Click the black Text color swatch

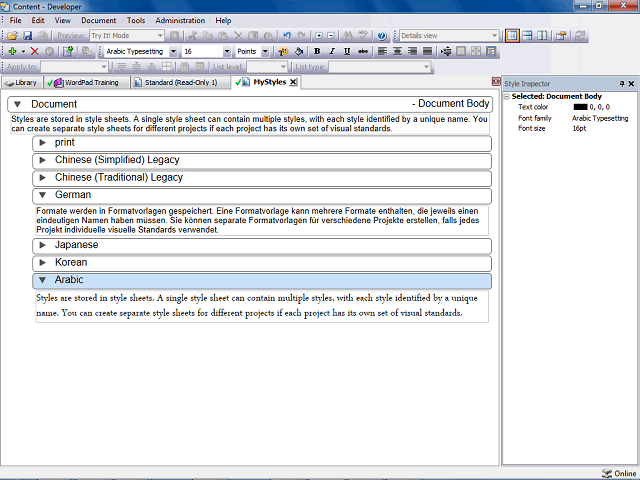[580, 107]
